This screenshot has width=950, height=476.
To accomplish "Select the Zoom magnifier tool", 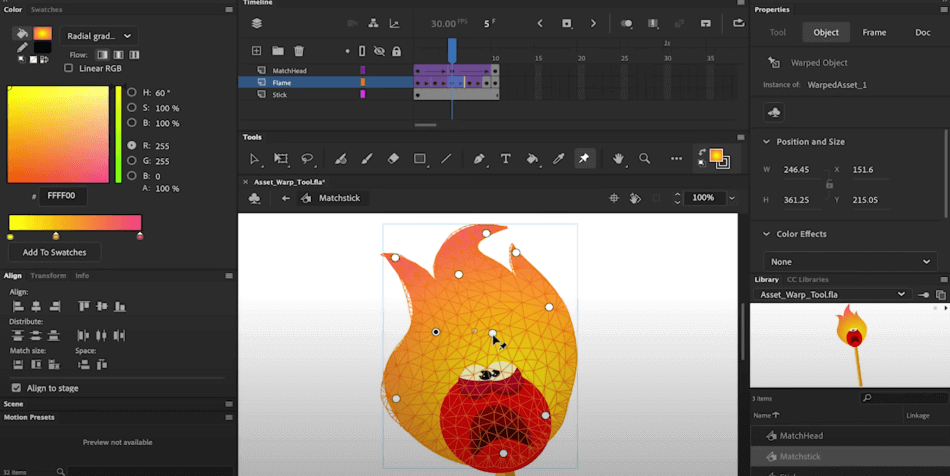I will point(645,159).
